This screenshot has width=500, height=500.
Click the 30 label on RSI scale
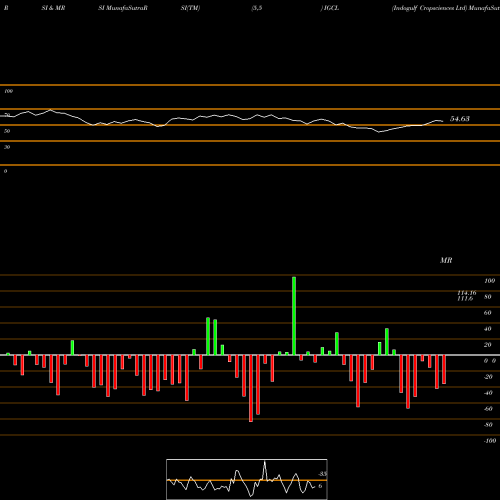pyautogui.click(x=7, y=147)
